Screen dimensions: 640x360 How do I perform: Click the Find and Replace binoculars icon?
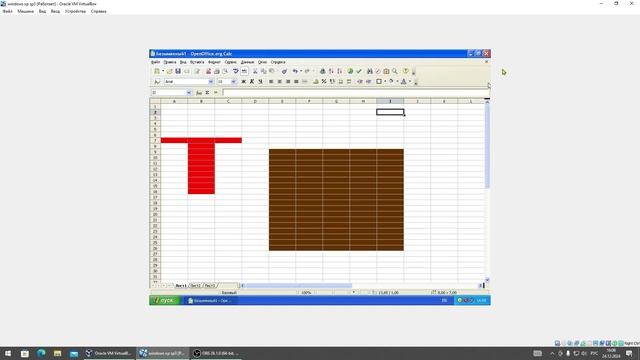(369, 71)
